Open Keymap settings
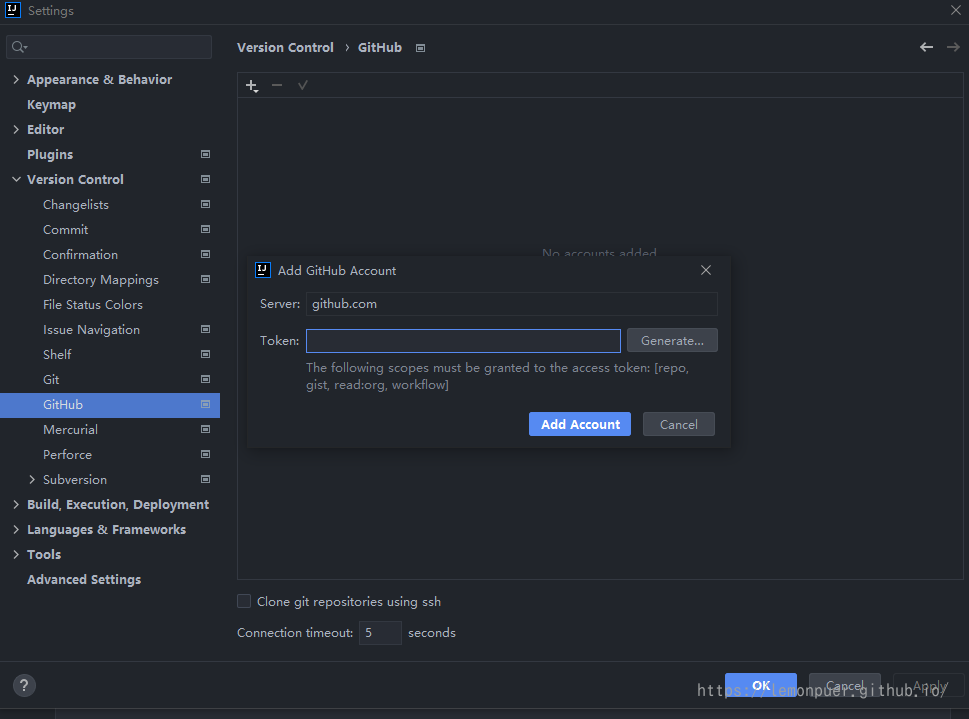Image resolution: width=969 pixels, height=719 pixels. click(51, 104)
